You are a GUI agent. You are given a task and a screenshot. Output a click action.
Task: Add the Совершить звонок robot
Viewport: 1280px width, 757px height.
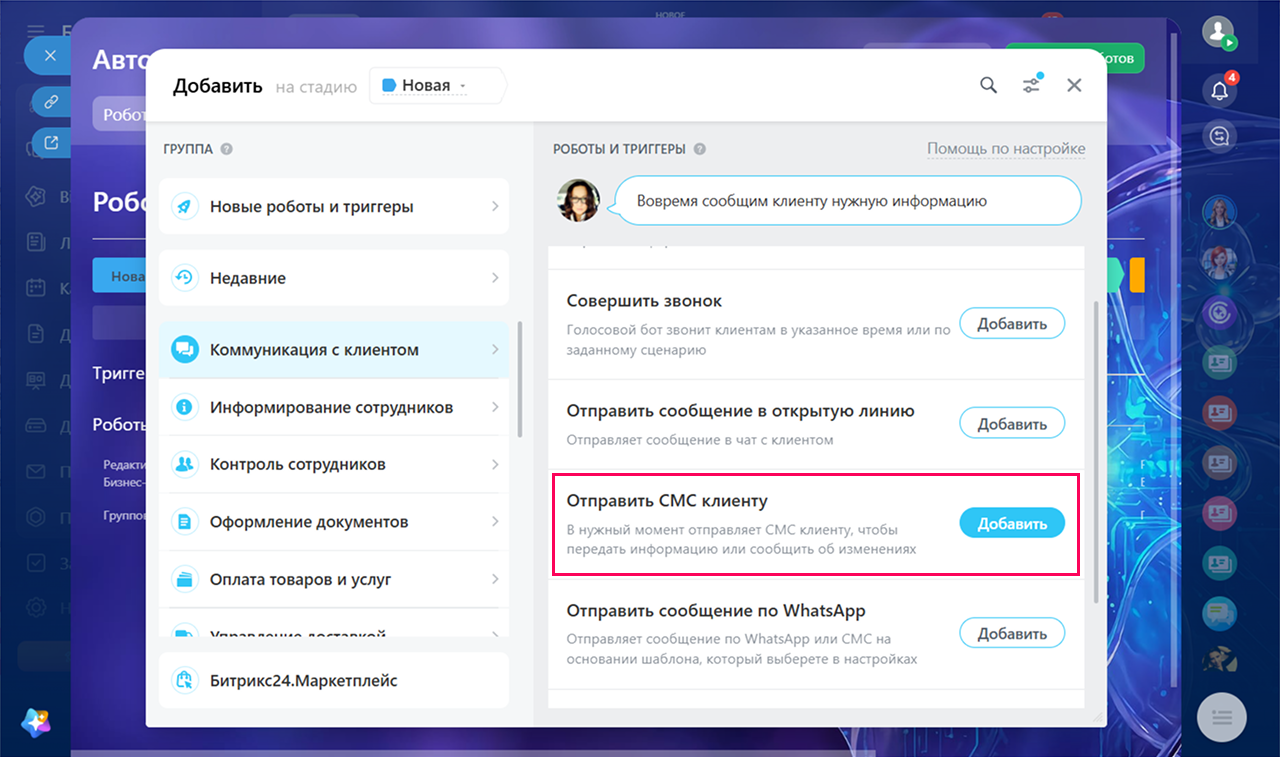[1012, 323]
